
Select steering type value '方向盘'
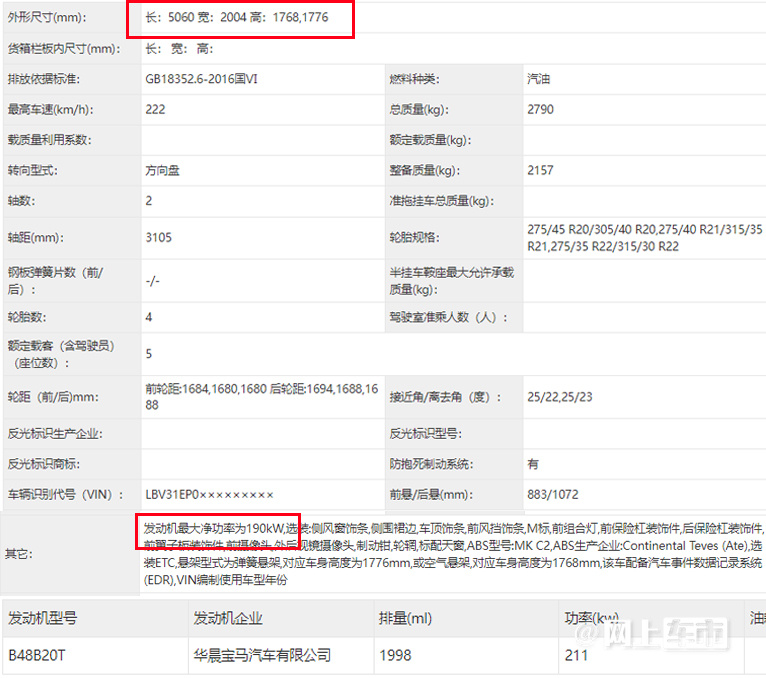163,170
